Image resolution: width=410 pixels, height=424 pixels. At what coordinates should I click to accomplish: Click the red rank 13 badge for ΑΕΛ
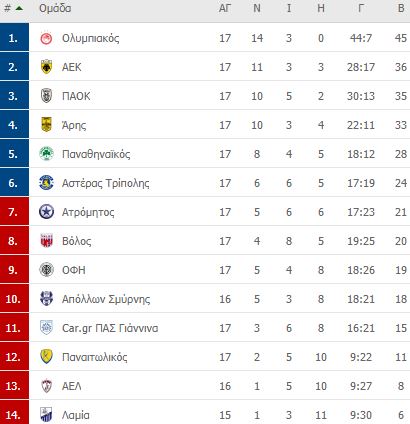click(x=14, y=386)
